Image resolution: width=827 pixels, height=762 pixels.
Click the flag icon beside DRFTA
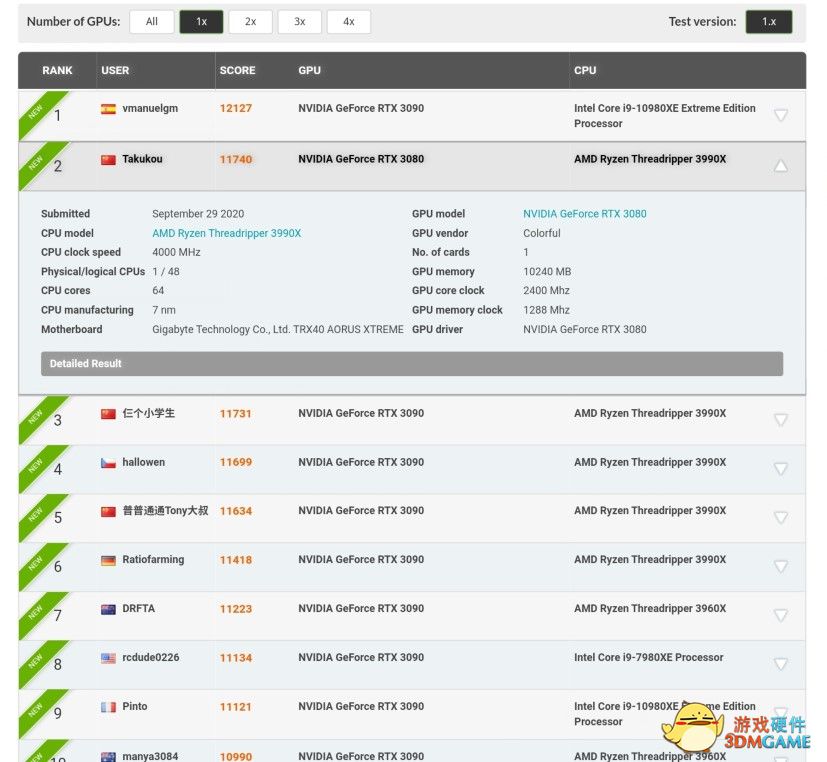108,609
